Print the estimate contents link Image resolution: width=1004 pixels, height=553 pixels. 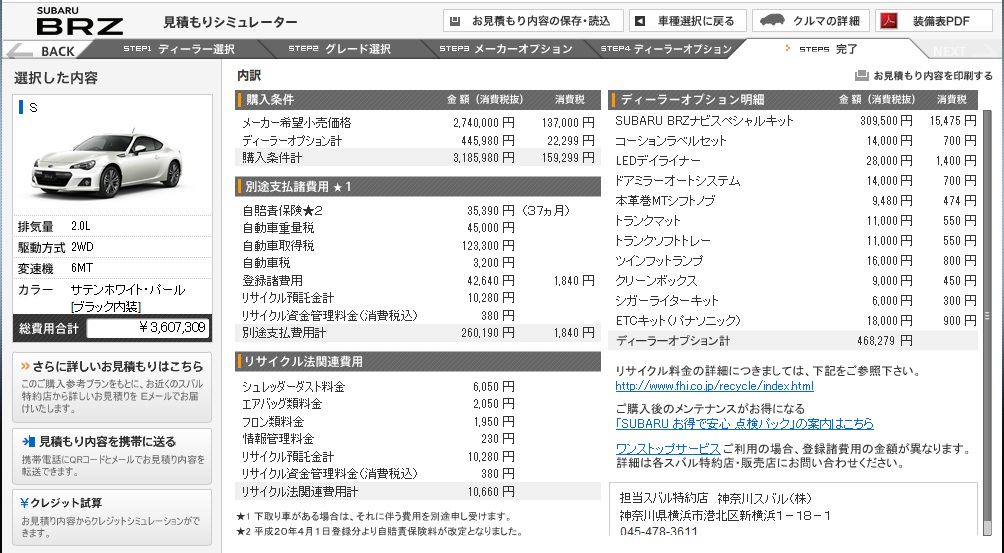[932, 76]
